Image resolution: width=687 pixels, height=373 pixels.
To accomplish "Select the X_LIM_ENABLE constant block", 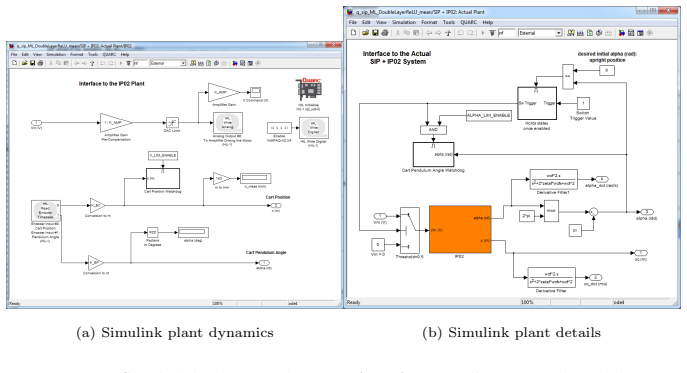I will coord(163,155).
